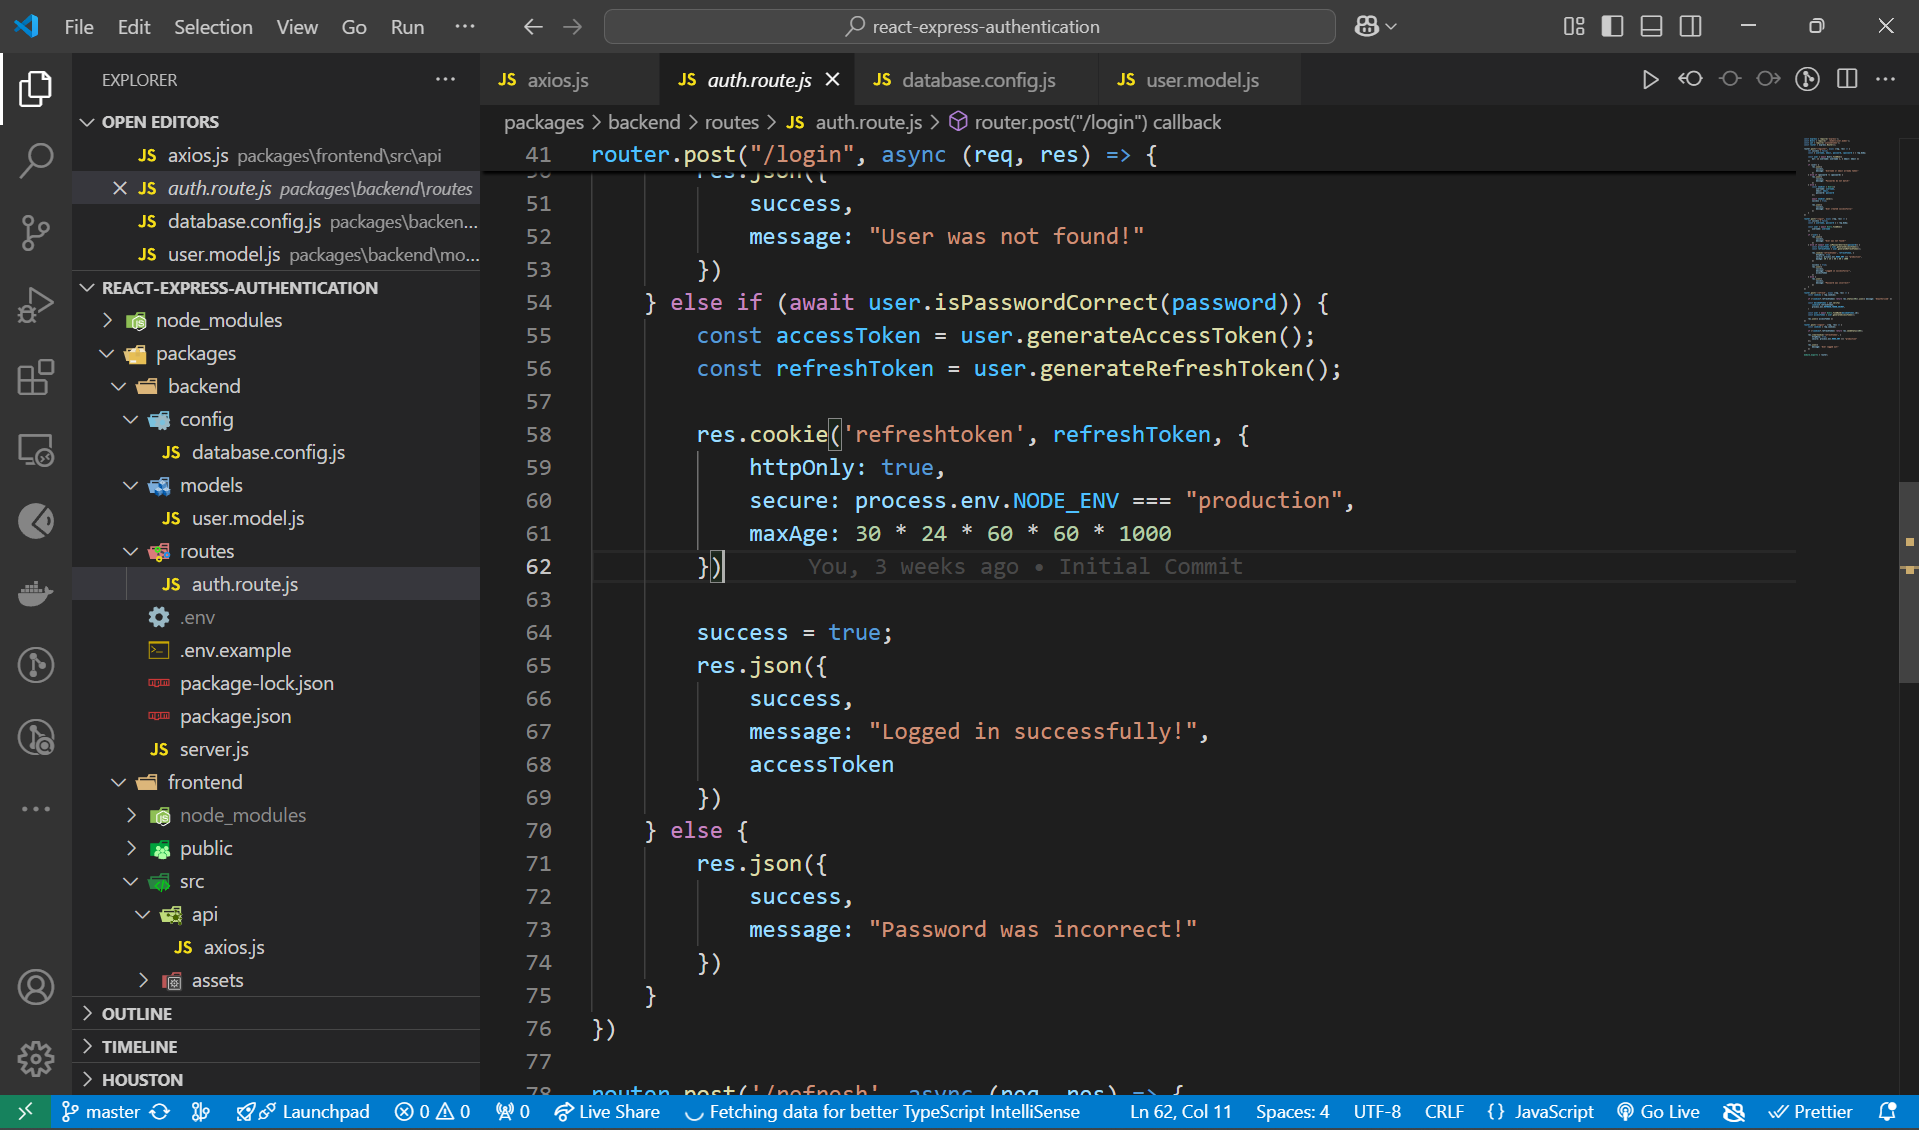This screenshot has height=1130, width=1919.
Task: Open previous change via arrow-circle icon
Action: [1690, 79]
